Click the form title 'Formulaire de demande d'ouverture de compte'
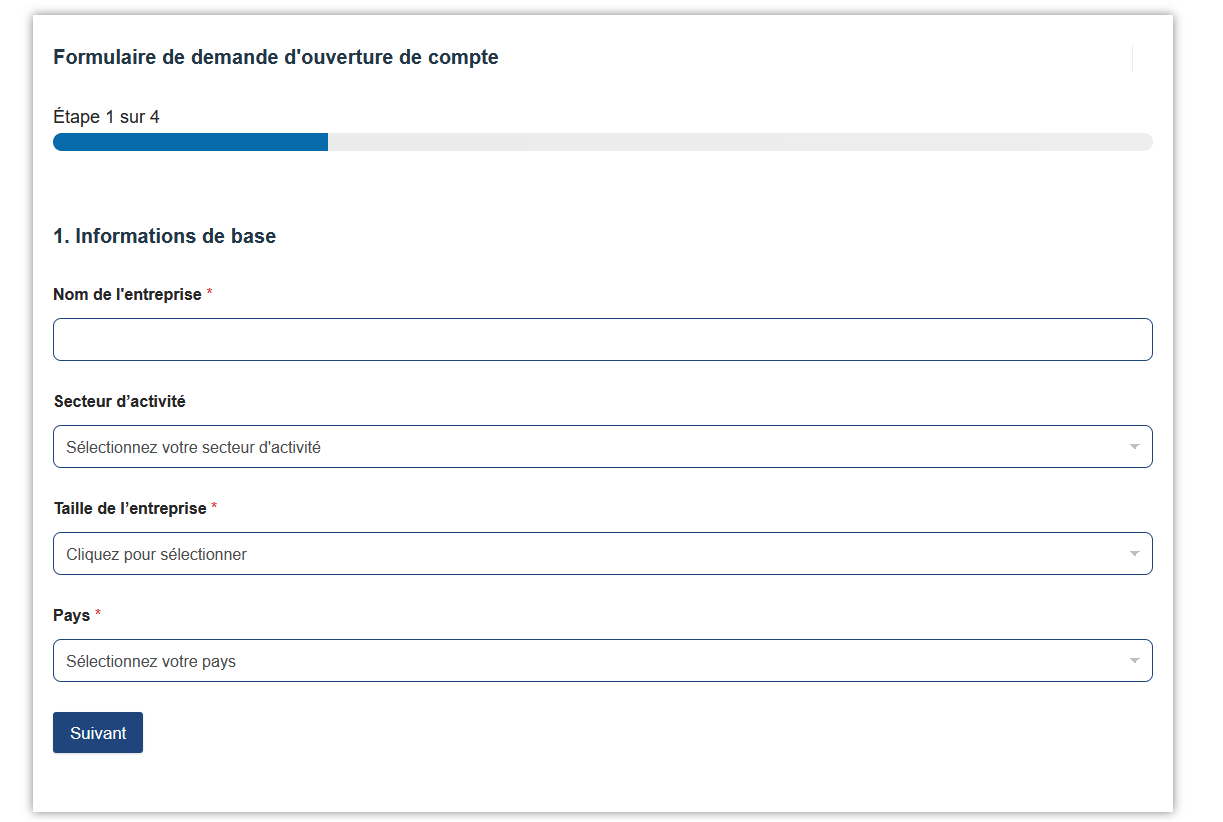The image size is (1223, 822). [275, 58]
